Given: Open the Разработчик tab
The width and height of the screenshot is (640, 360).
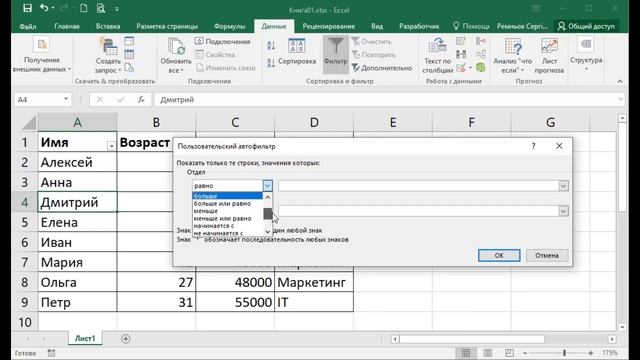Looking at the screenshot, I should pyautogui.click(x=419, y=26).
